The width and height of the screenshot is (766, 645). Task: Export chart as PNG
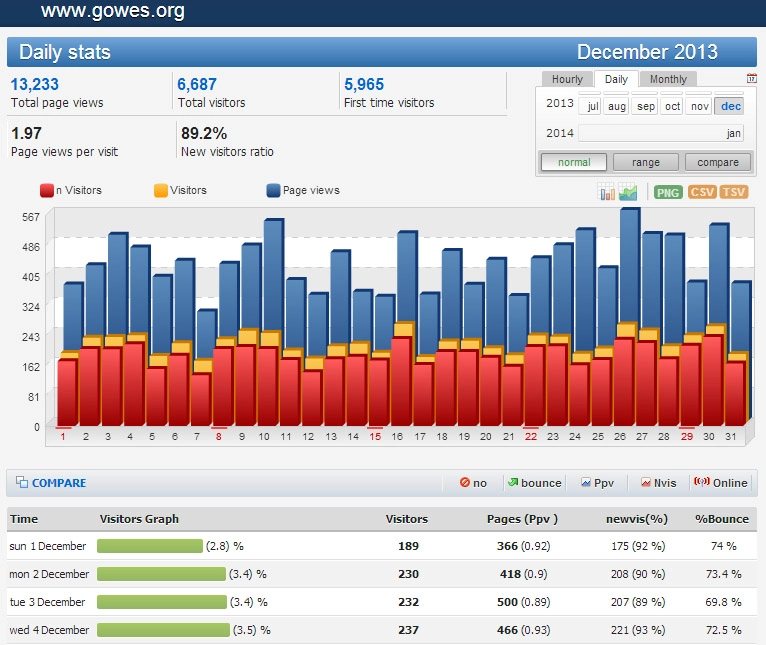(668, 192)
